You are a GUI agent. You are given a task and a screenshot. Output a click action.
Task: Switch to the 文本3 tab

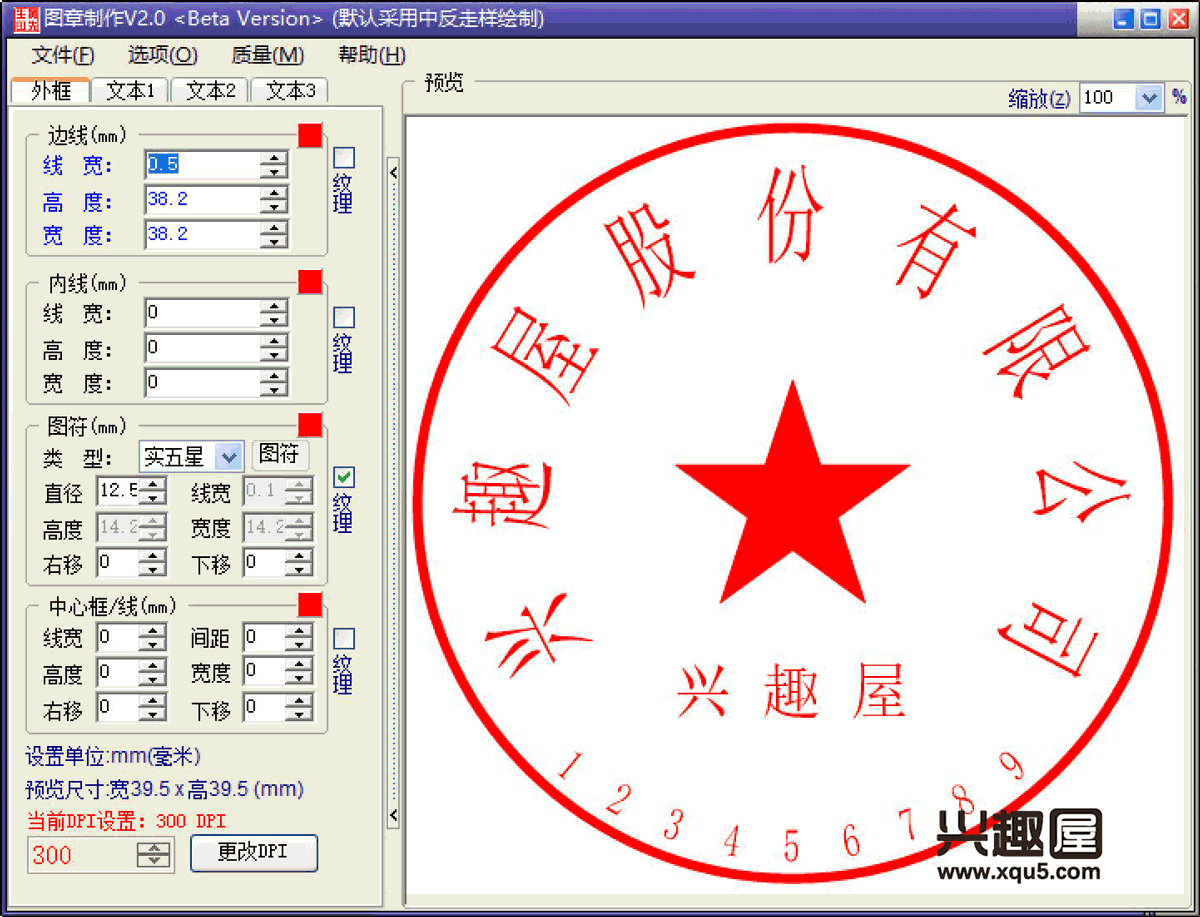click(x=290, y=91)
